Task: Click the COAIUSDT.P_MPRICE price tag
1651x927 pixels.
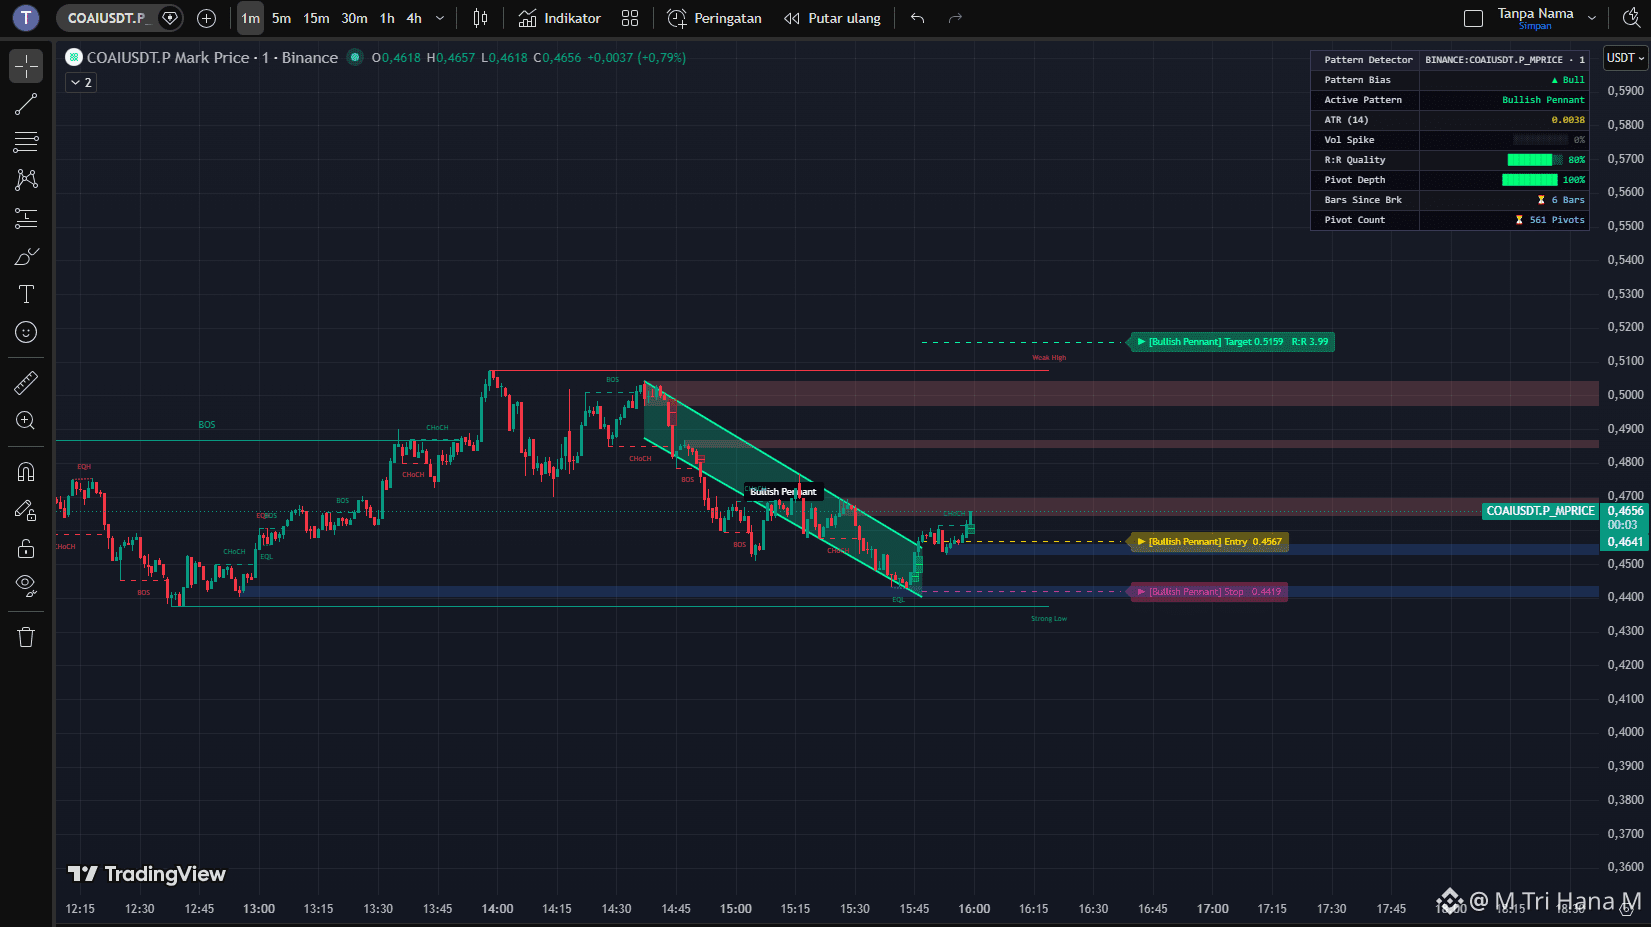Action: [x=1540, y=511]
